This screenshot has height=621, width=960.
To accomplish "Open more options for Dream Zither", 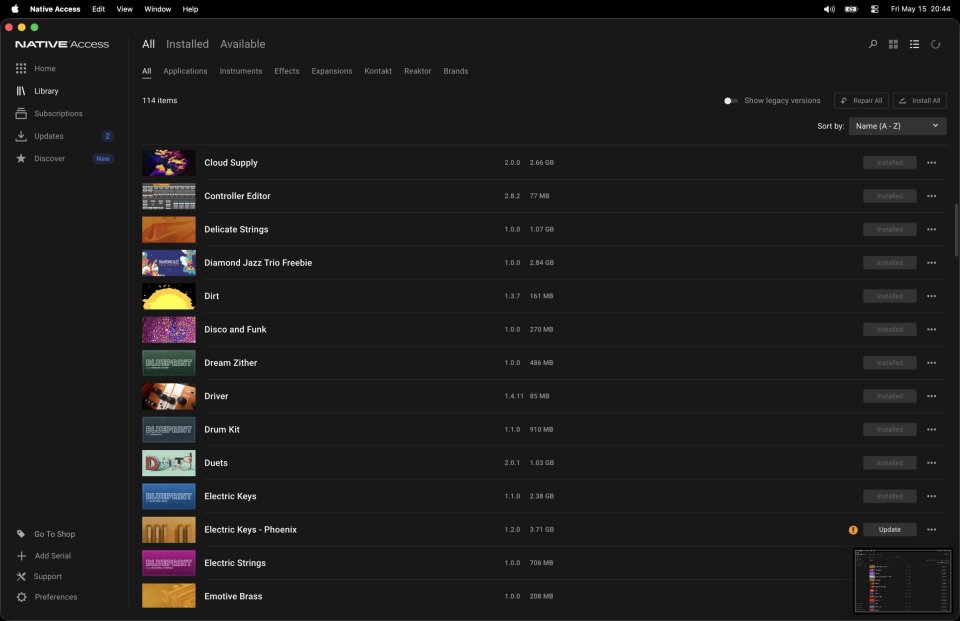I will coord(931,363).
